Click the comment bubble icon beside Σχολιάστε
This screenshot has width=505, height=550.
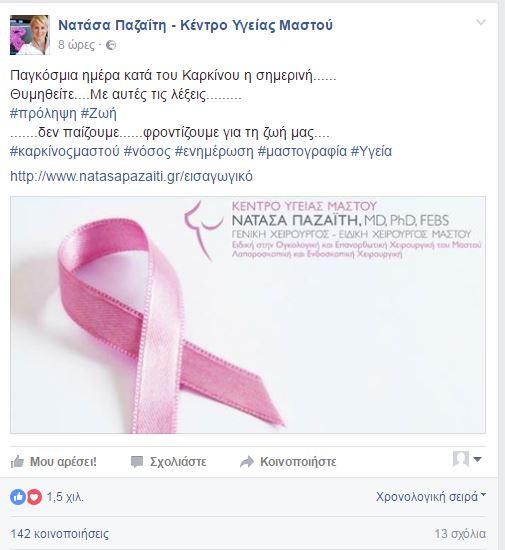click(137, 462)
